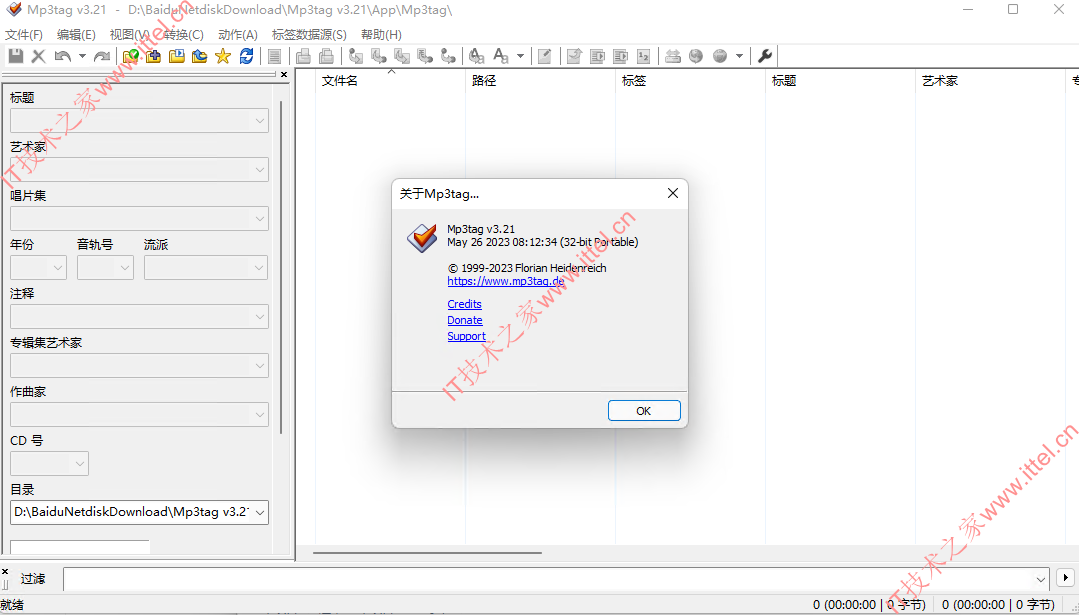Image resolution: width=1079 pixels, height=615 pixels.
Task: Expand the CD 号 dropdown
Action: coord(80,463)
